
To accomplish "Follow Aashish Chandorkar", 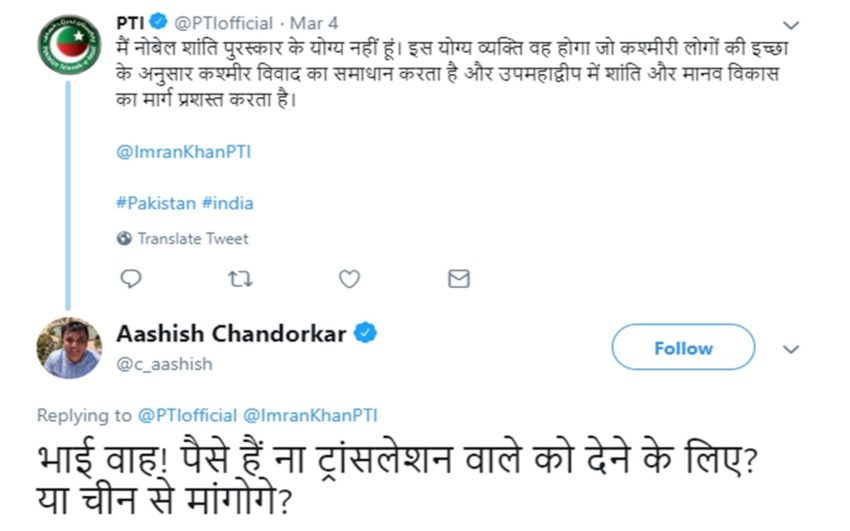I will 683,348.
